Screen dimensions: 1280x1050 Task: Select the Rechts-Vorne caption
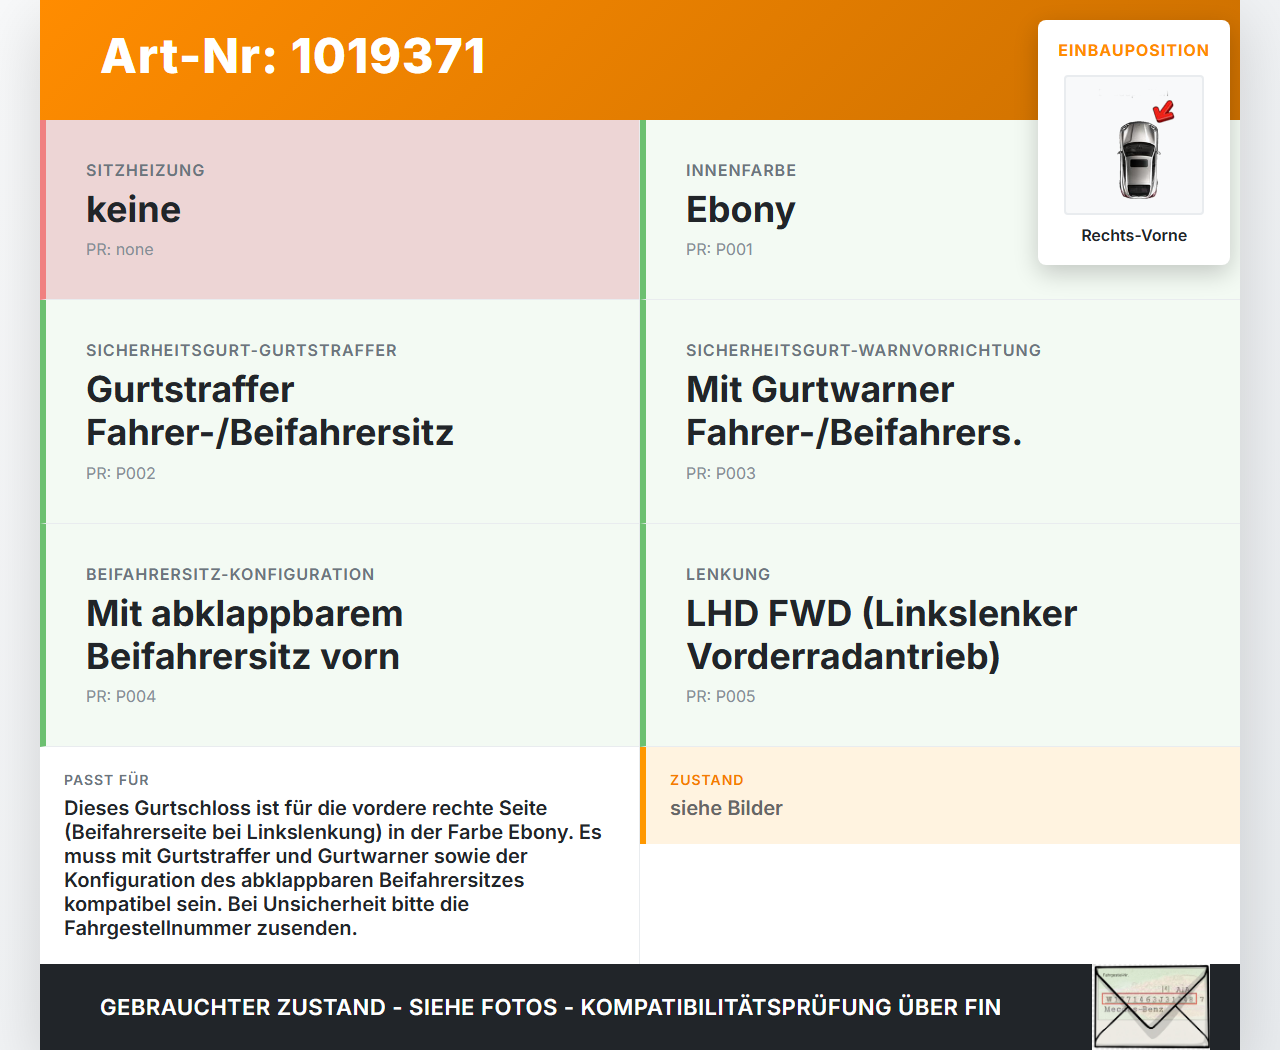pyautogui.click(x=1134, y=235)
